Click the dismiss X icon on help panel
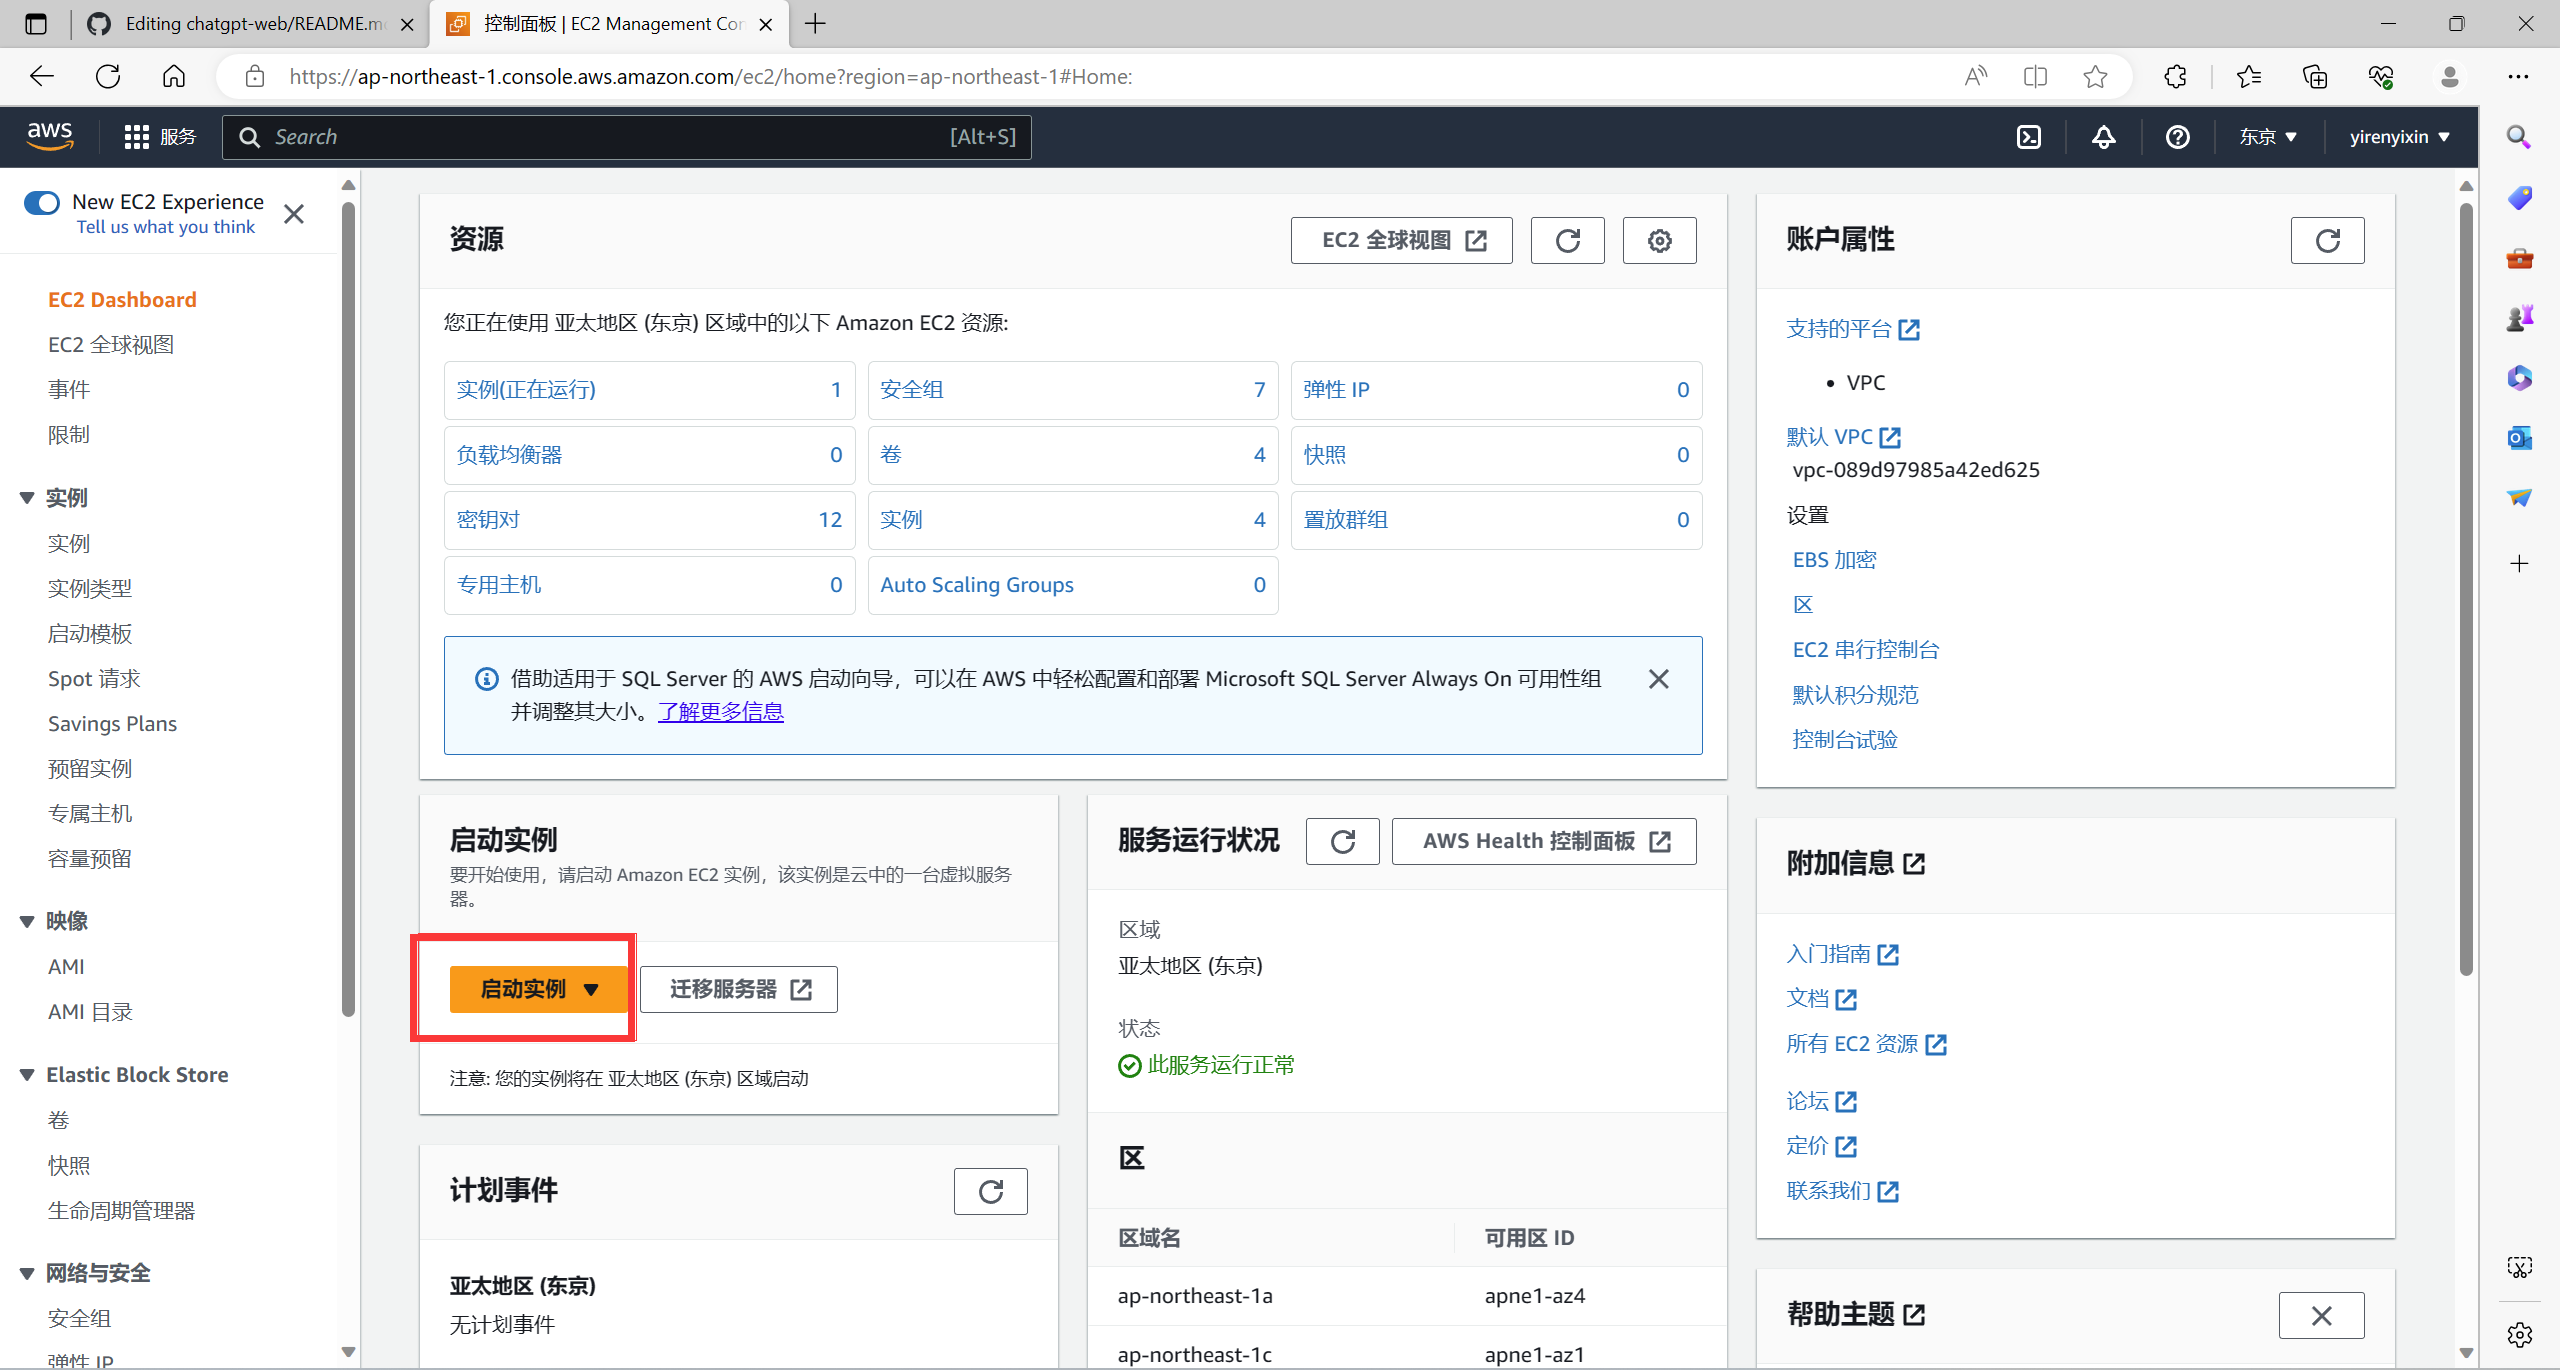 (x=2323, y=1314)
